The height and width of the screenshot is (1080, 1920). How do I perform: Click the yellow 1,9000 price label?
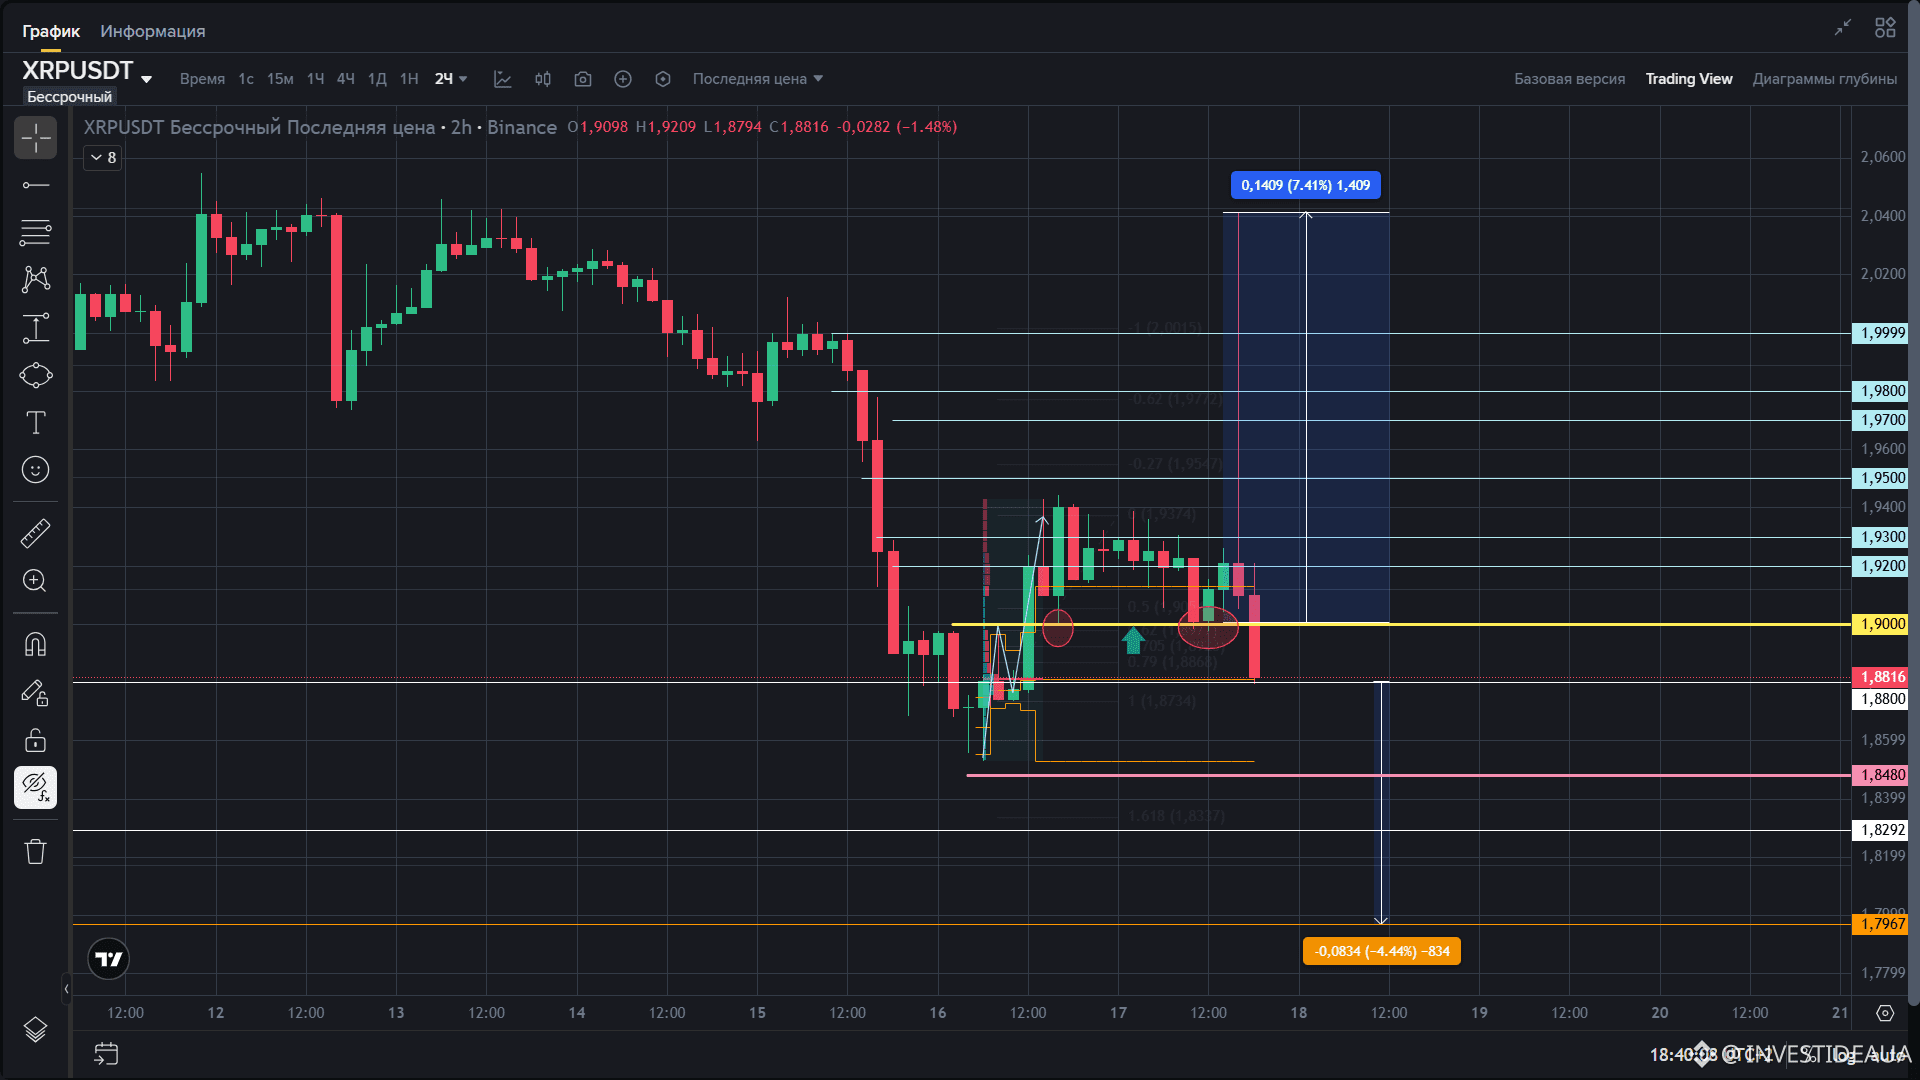click(1880, 624)
